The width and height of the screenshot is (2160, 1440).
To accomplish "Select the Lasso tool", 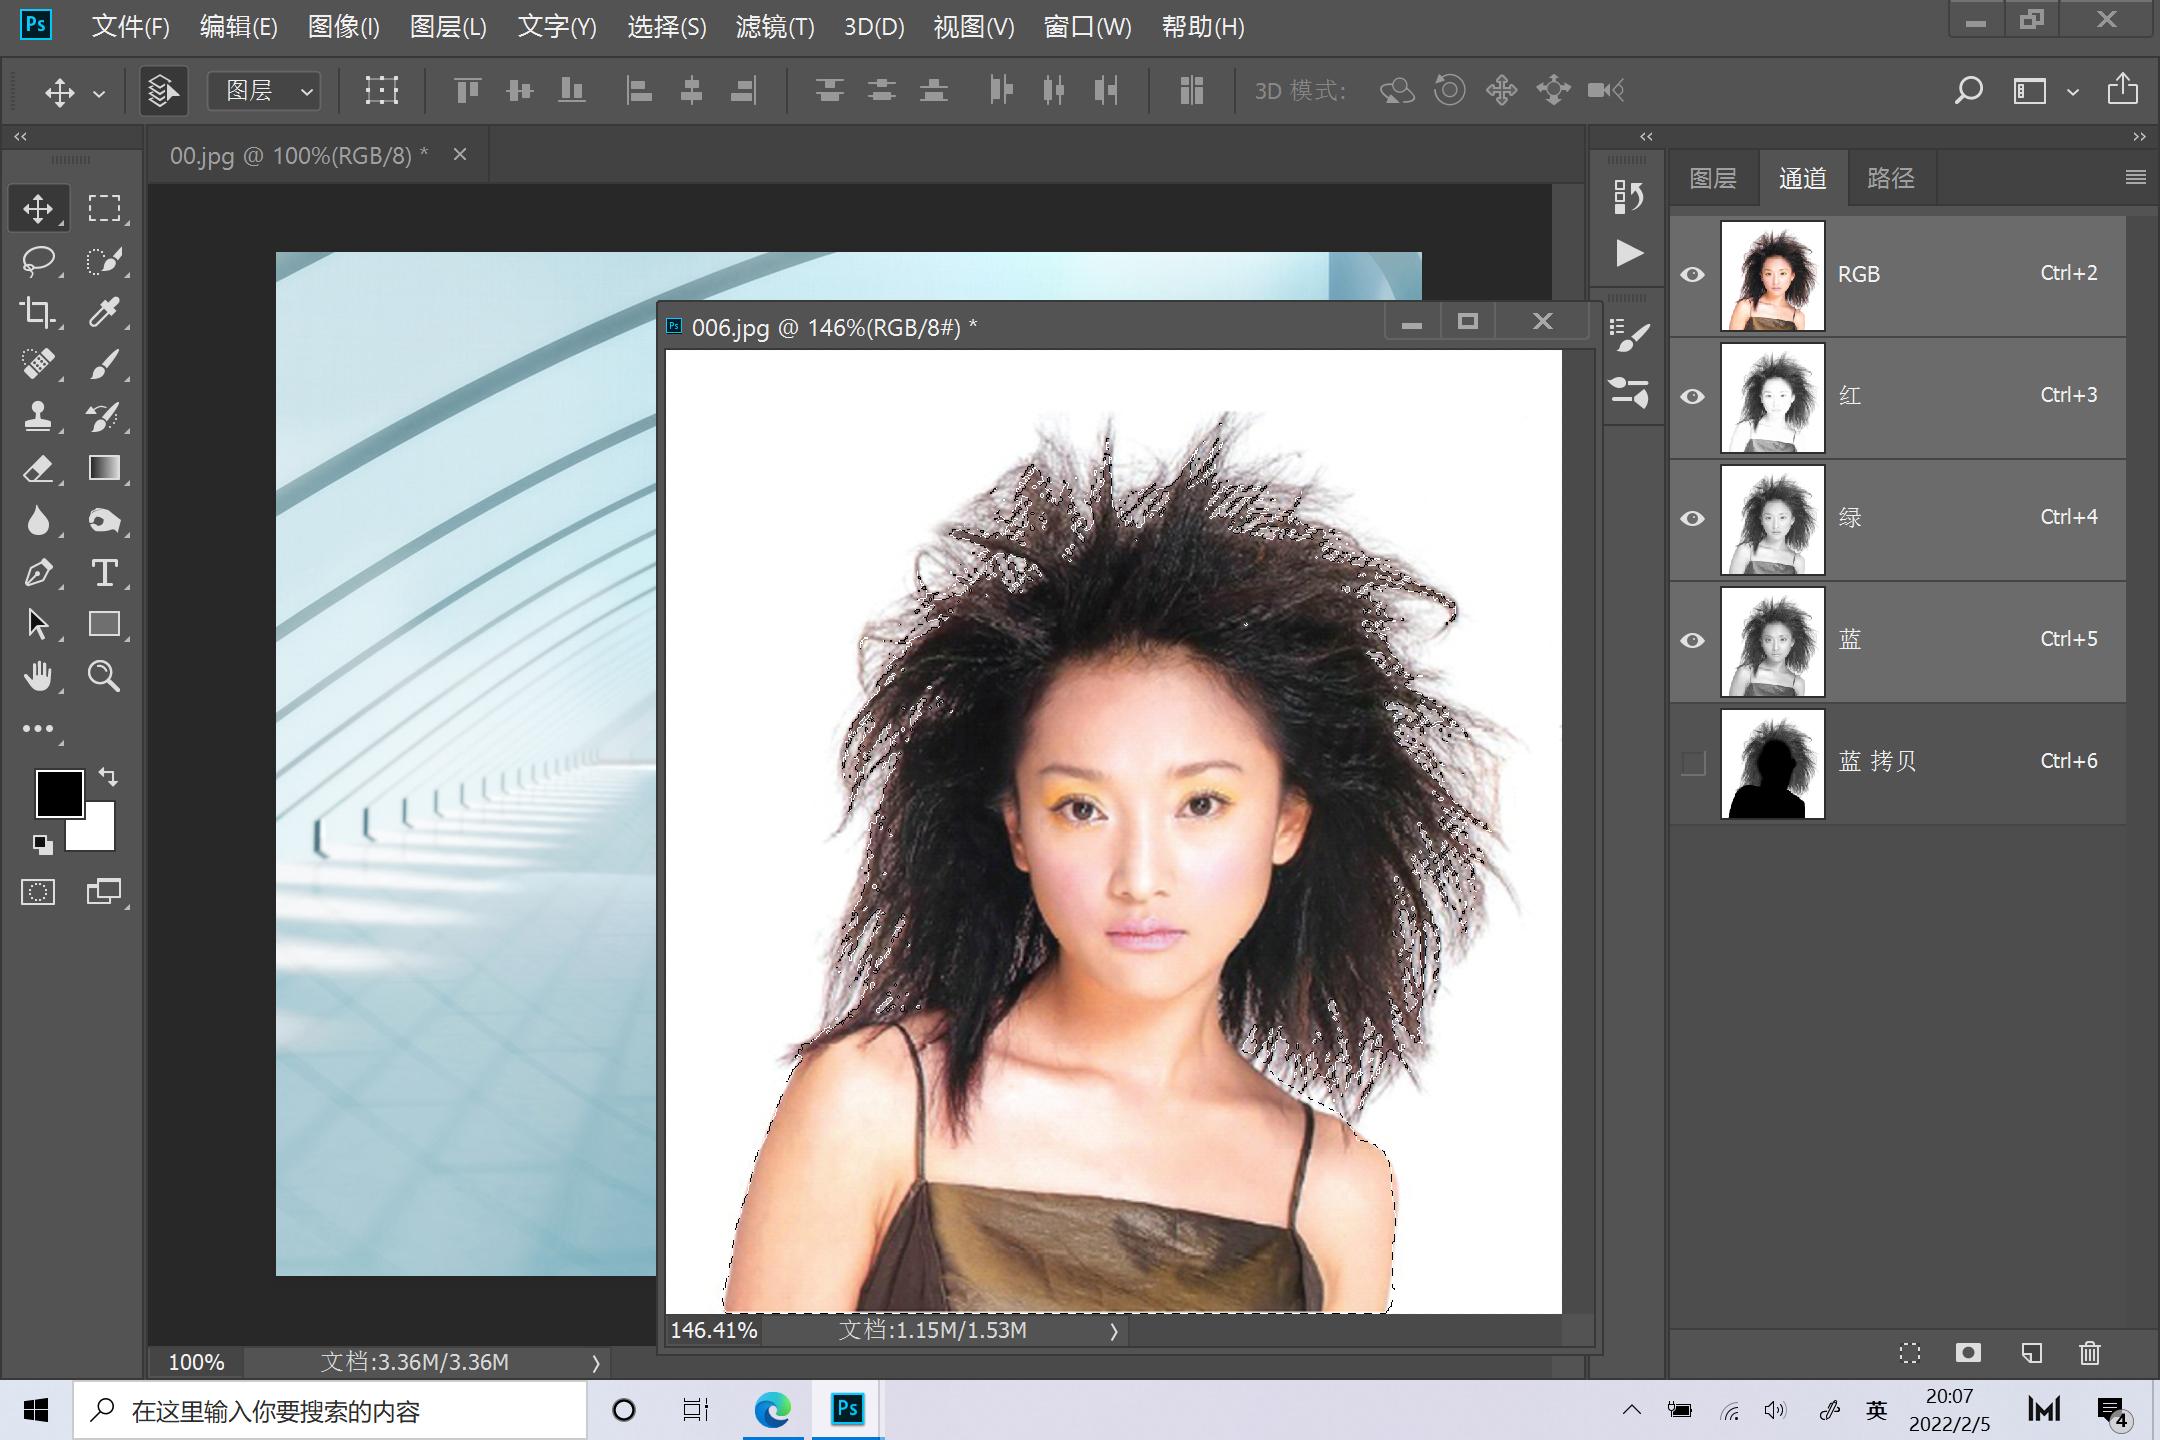I will (38, 261).
